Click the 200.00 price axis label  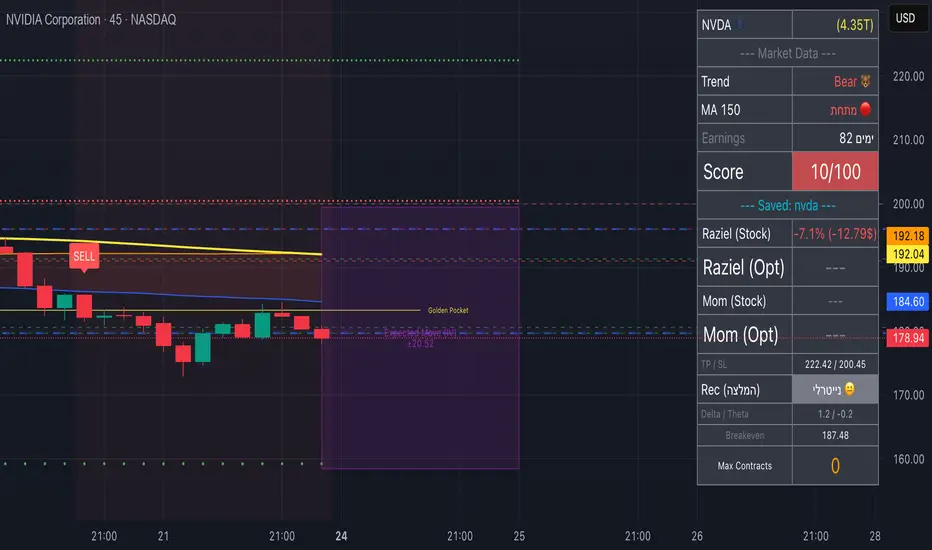(x=908, y=204)
